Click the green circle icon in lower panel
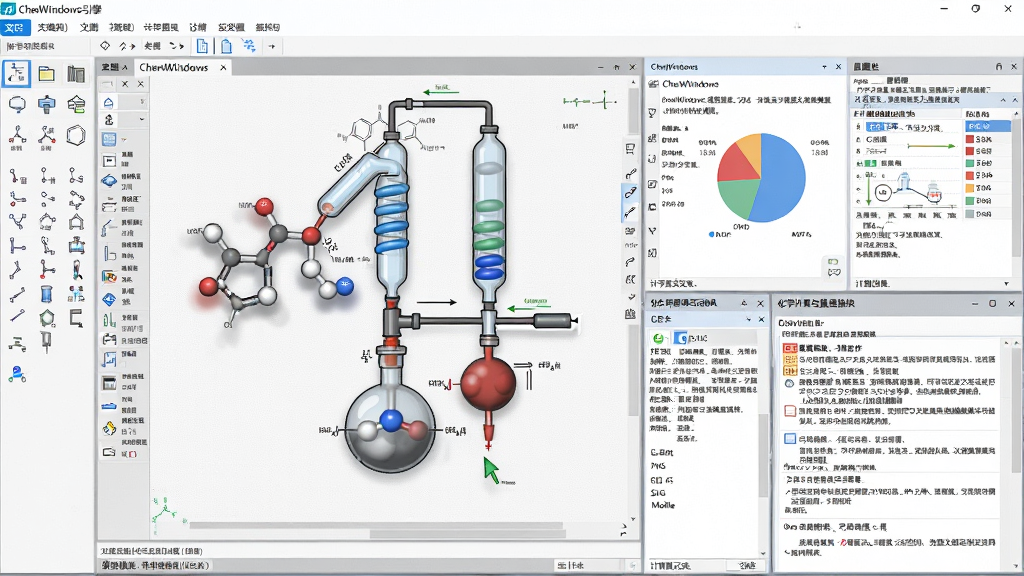Image resolution: width=1024 pixels, height=576 pixels. [659, 338]
